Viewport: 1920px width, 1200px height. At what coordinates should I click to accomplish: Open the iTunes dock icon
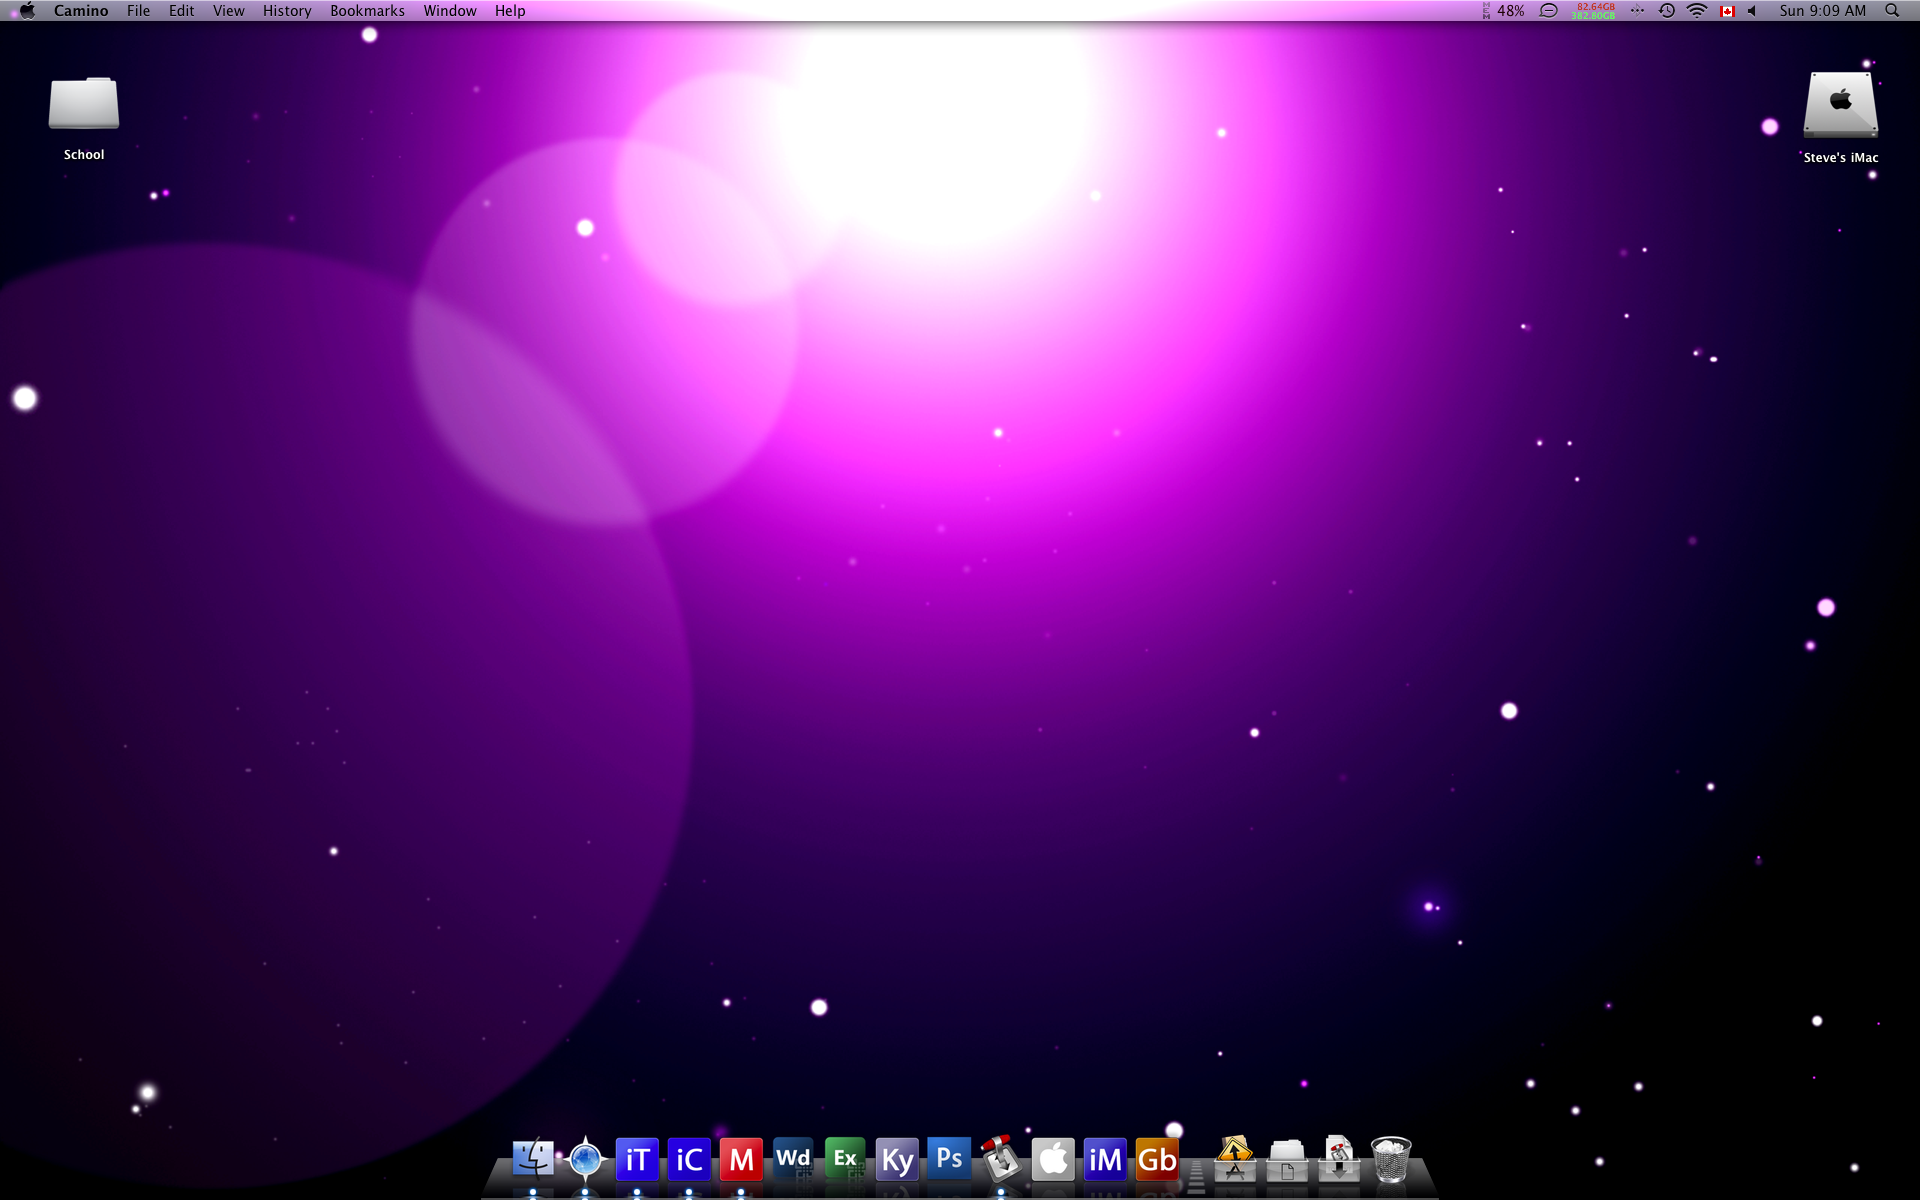[637, 1160]
